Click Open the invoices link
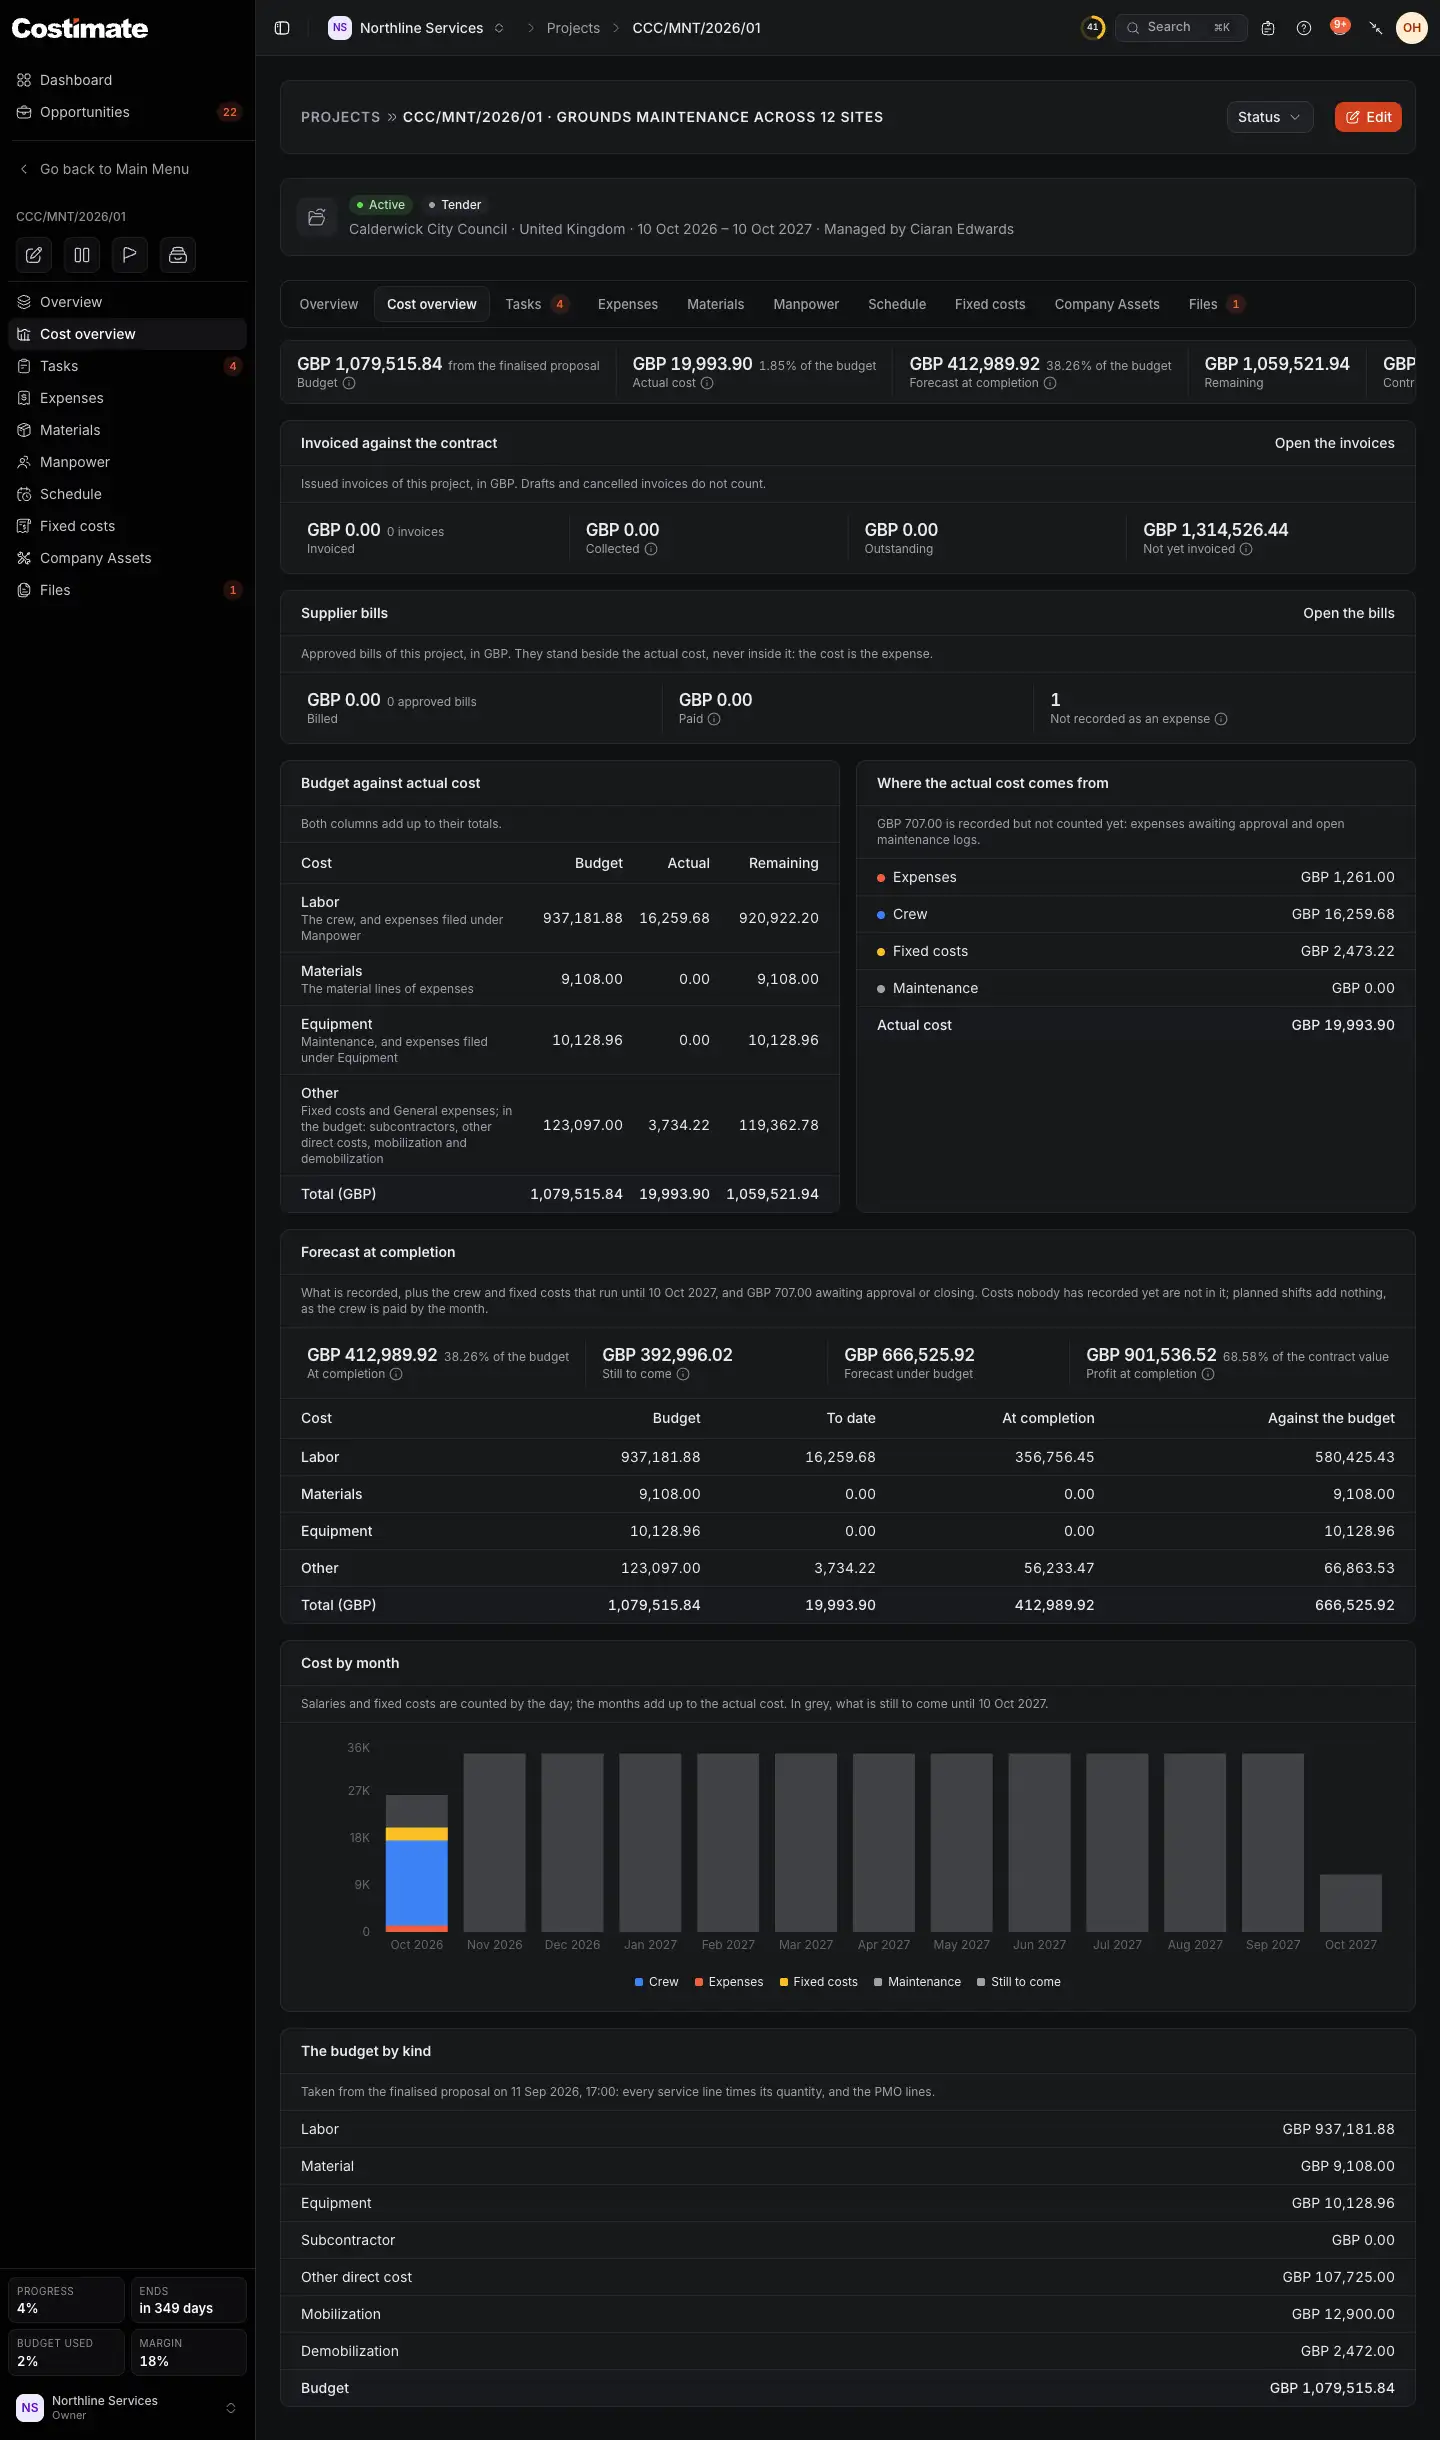 coord(1335,443)
